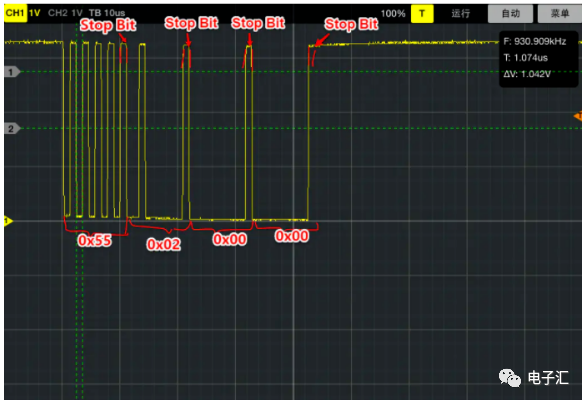Click the ΔV: 1.042V measurement readout

coord(527,74)
